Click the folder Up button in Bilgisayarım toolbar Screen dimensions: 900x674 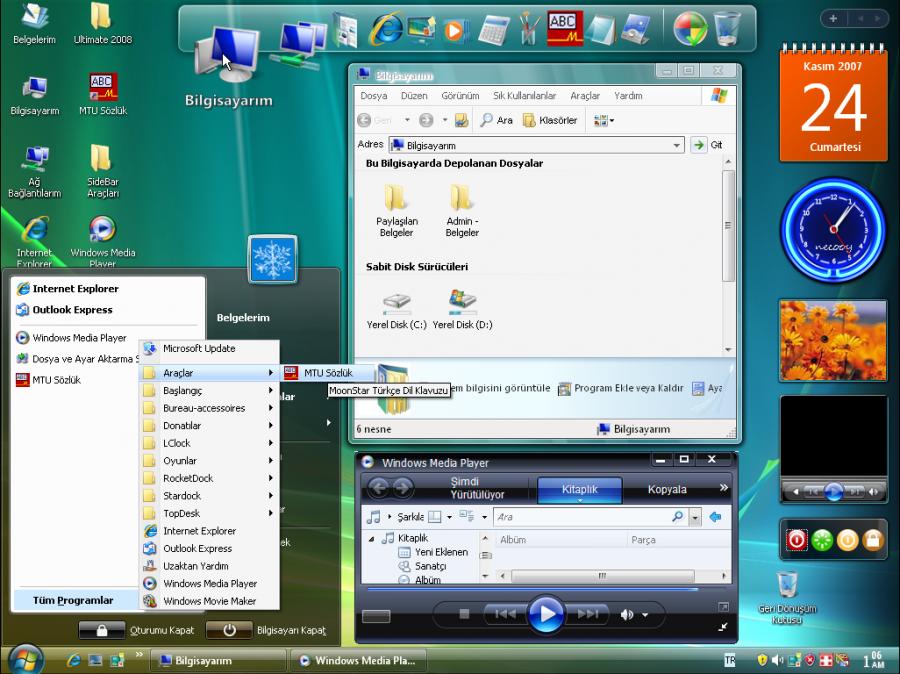[461, 120]
